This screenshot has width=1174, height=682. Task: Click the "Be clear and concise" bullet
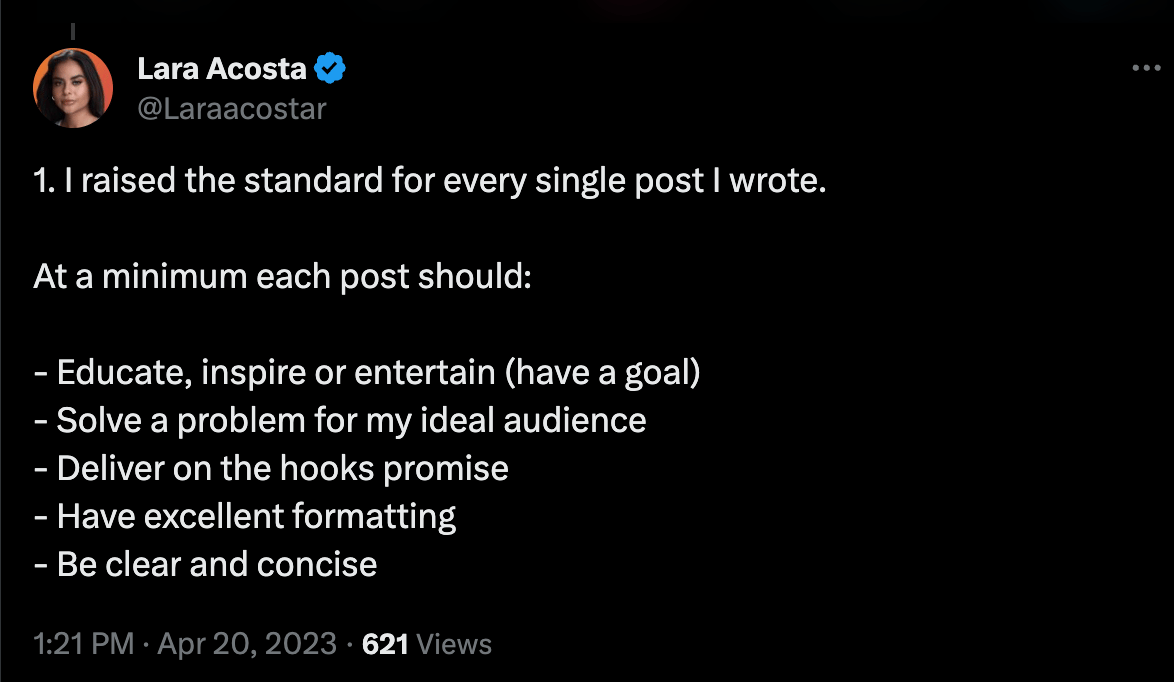pyautogui.click(x=205, y=564)
